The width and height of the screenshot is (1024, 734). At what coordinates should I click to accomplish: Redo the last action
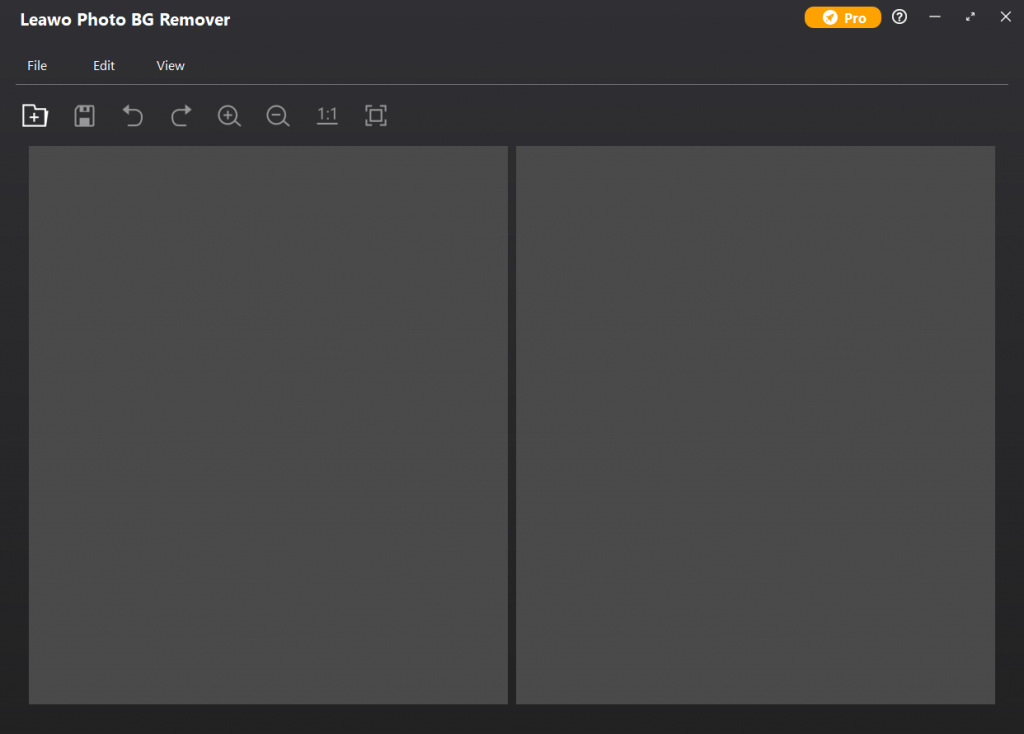[x=180, y=115]
